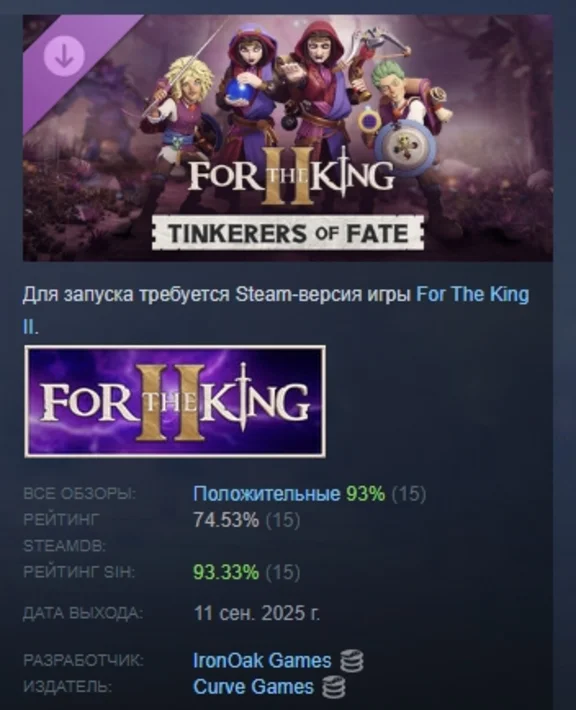Click the review count (15) next to 93%

(x=408, y=494)
